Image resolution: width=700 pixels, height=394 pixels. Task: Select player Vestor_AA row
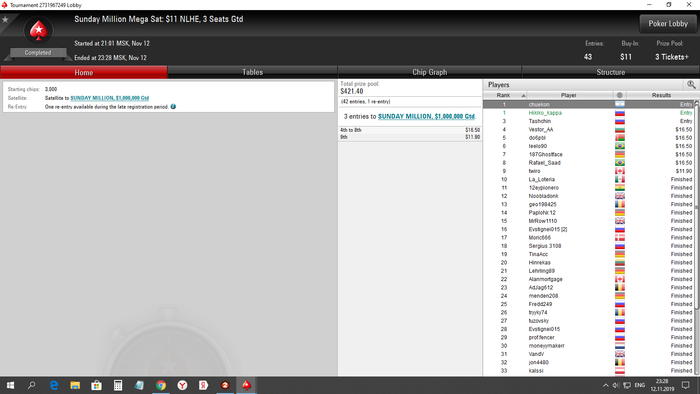click(589, 129)
